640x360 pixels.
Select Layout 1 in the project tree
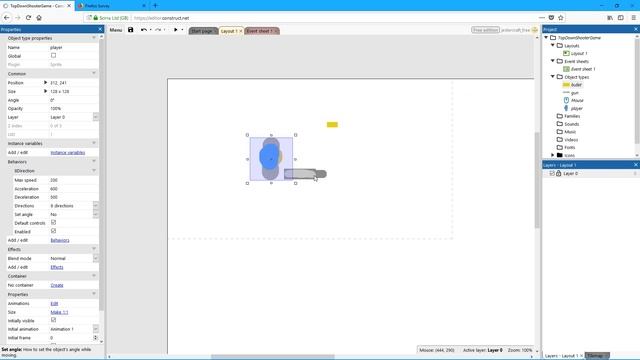[579, 53]
